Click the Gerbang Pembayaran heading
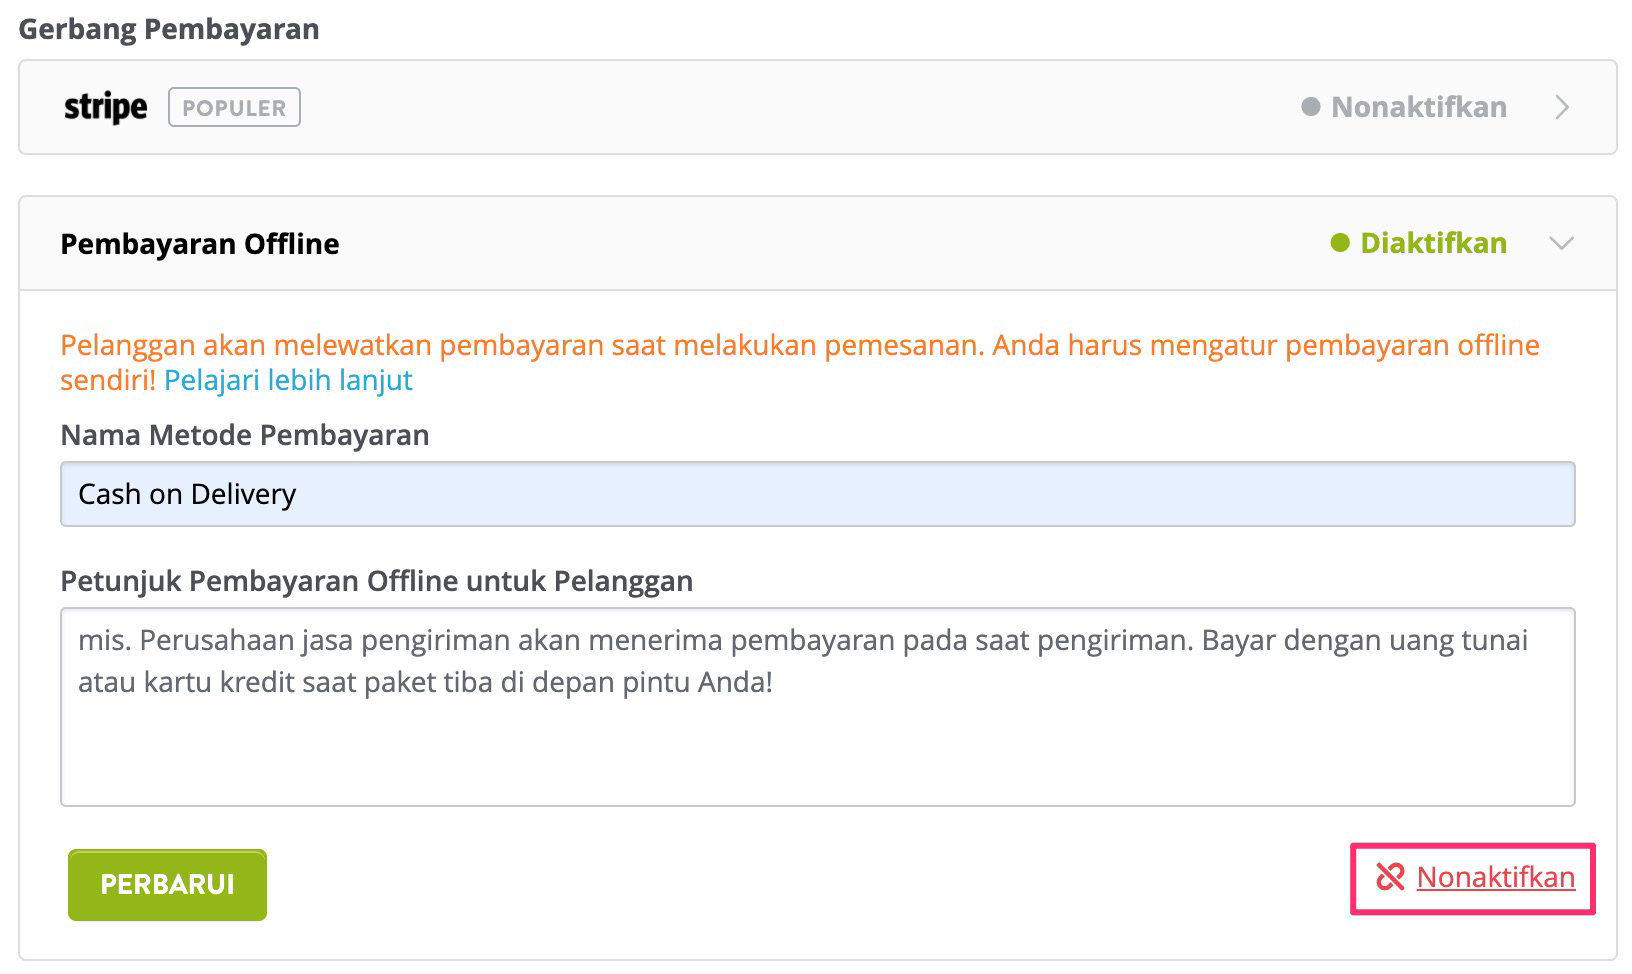The image size is (1632, 974). point(169,29)
